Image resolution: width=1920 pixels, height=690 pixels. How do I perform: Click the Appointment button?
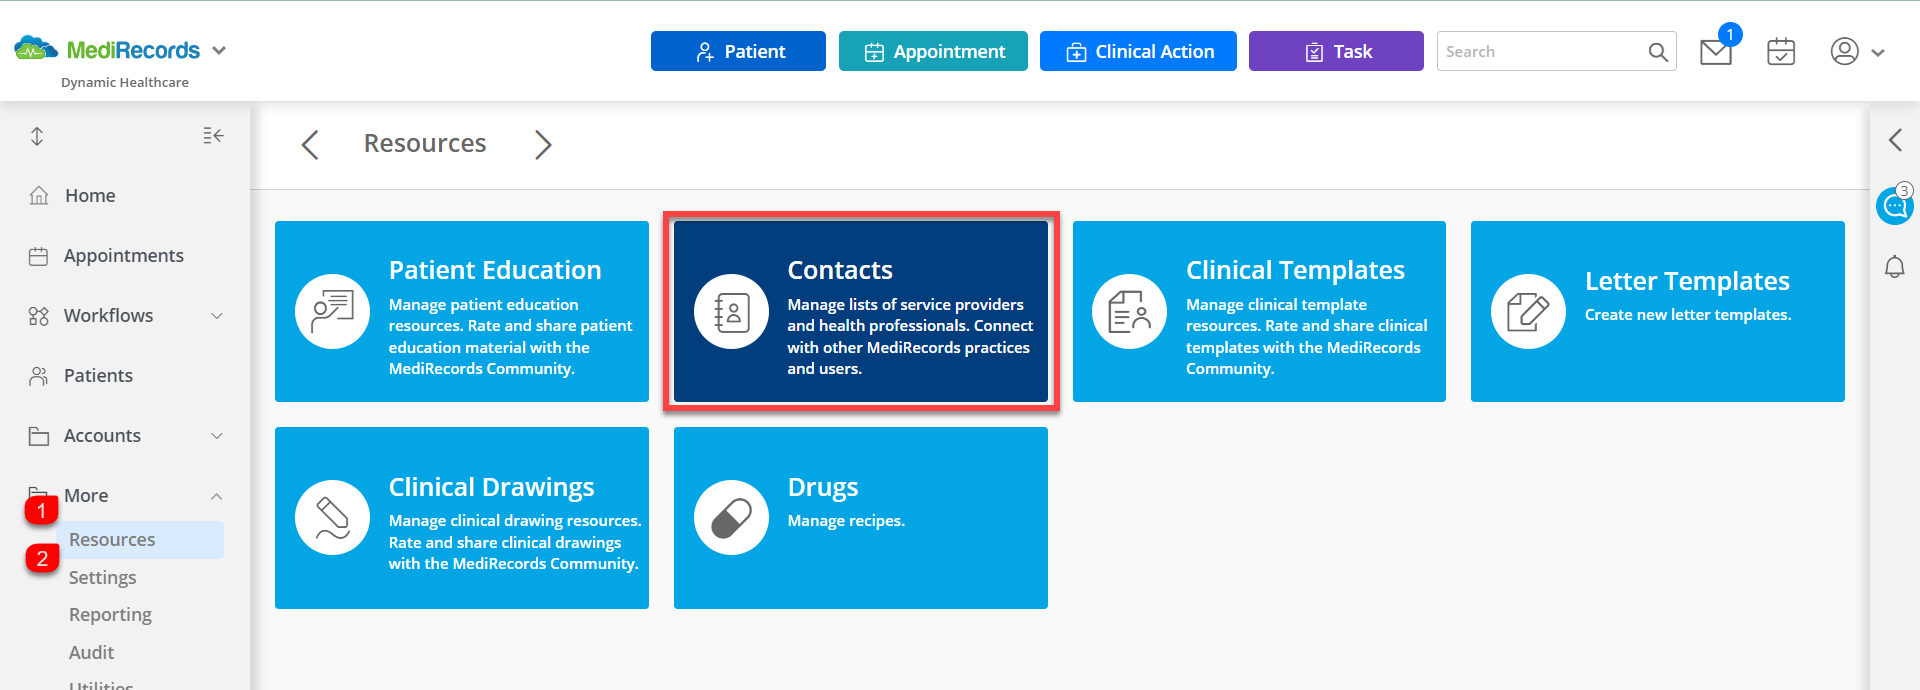pyautogui.click(x=933, y=51)
